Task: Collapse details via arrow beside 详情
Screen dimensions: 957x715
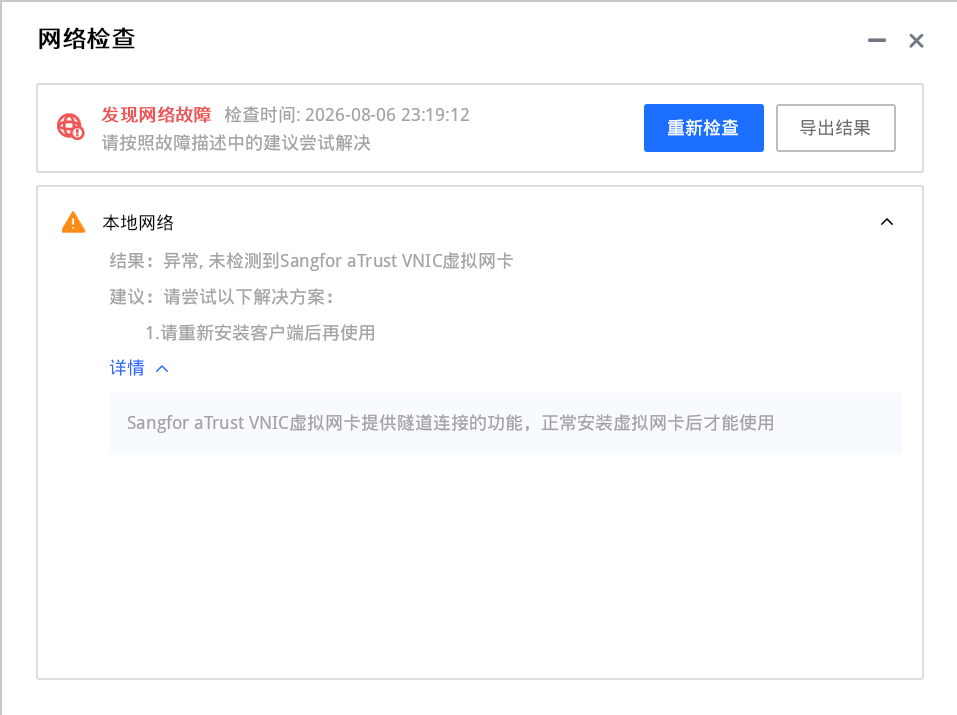Action: pos(162,369)
